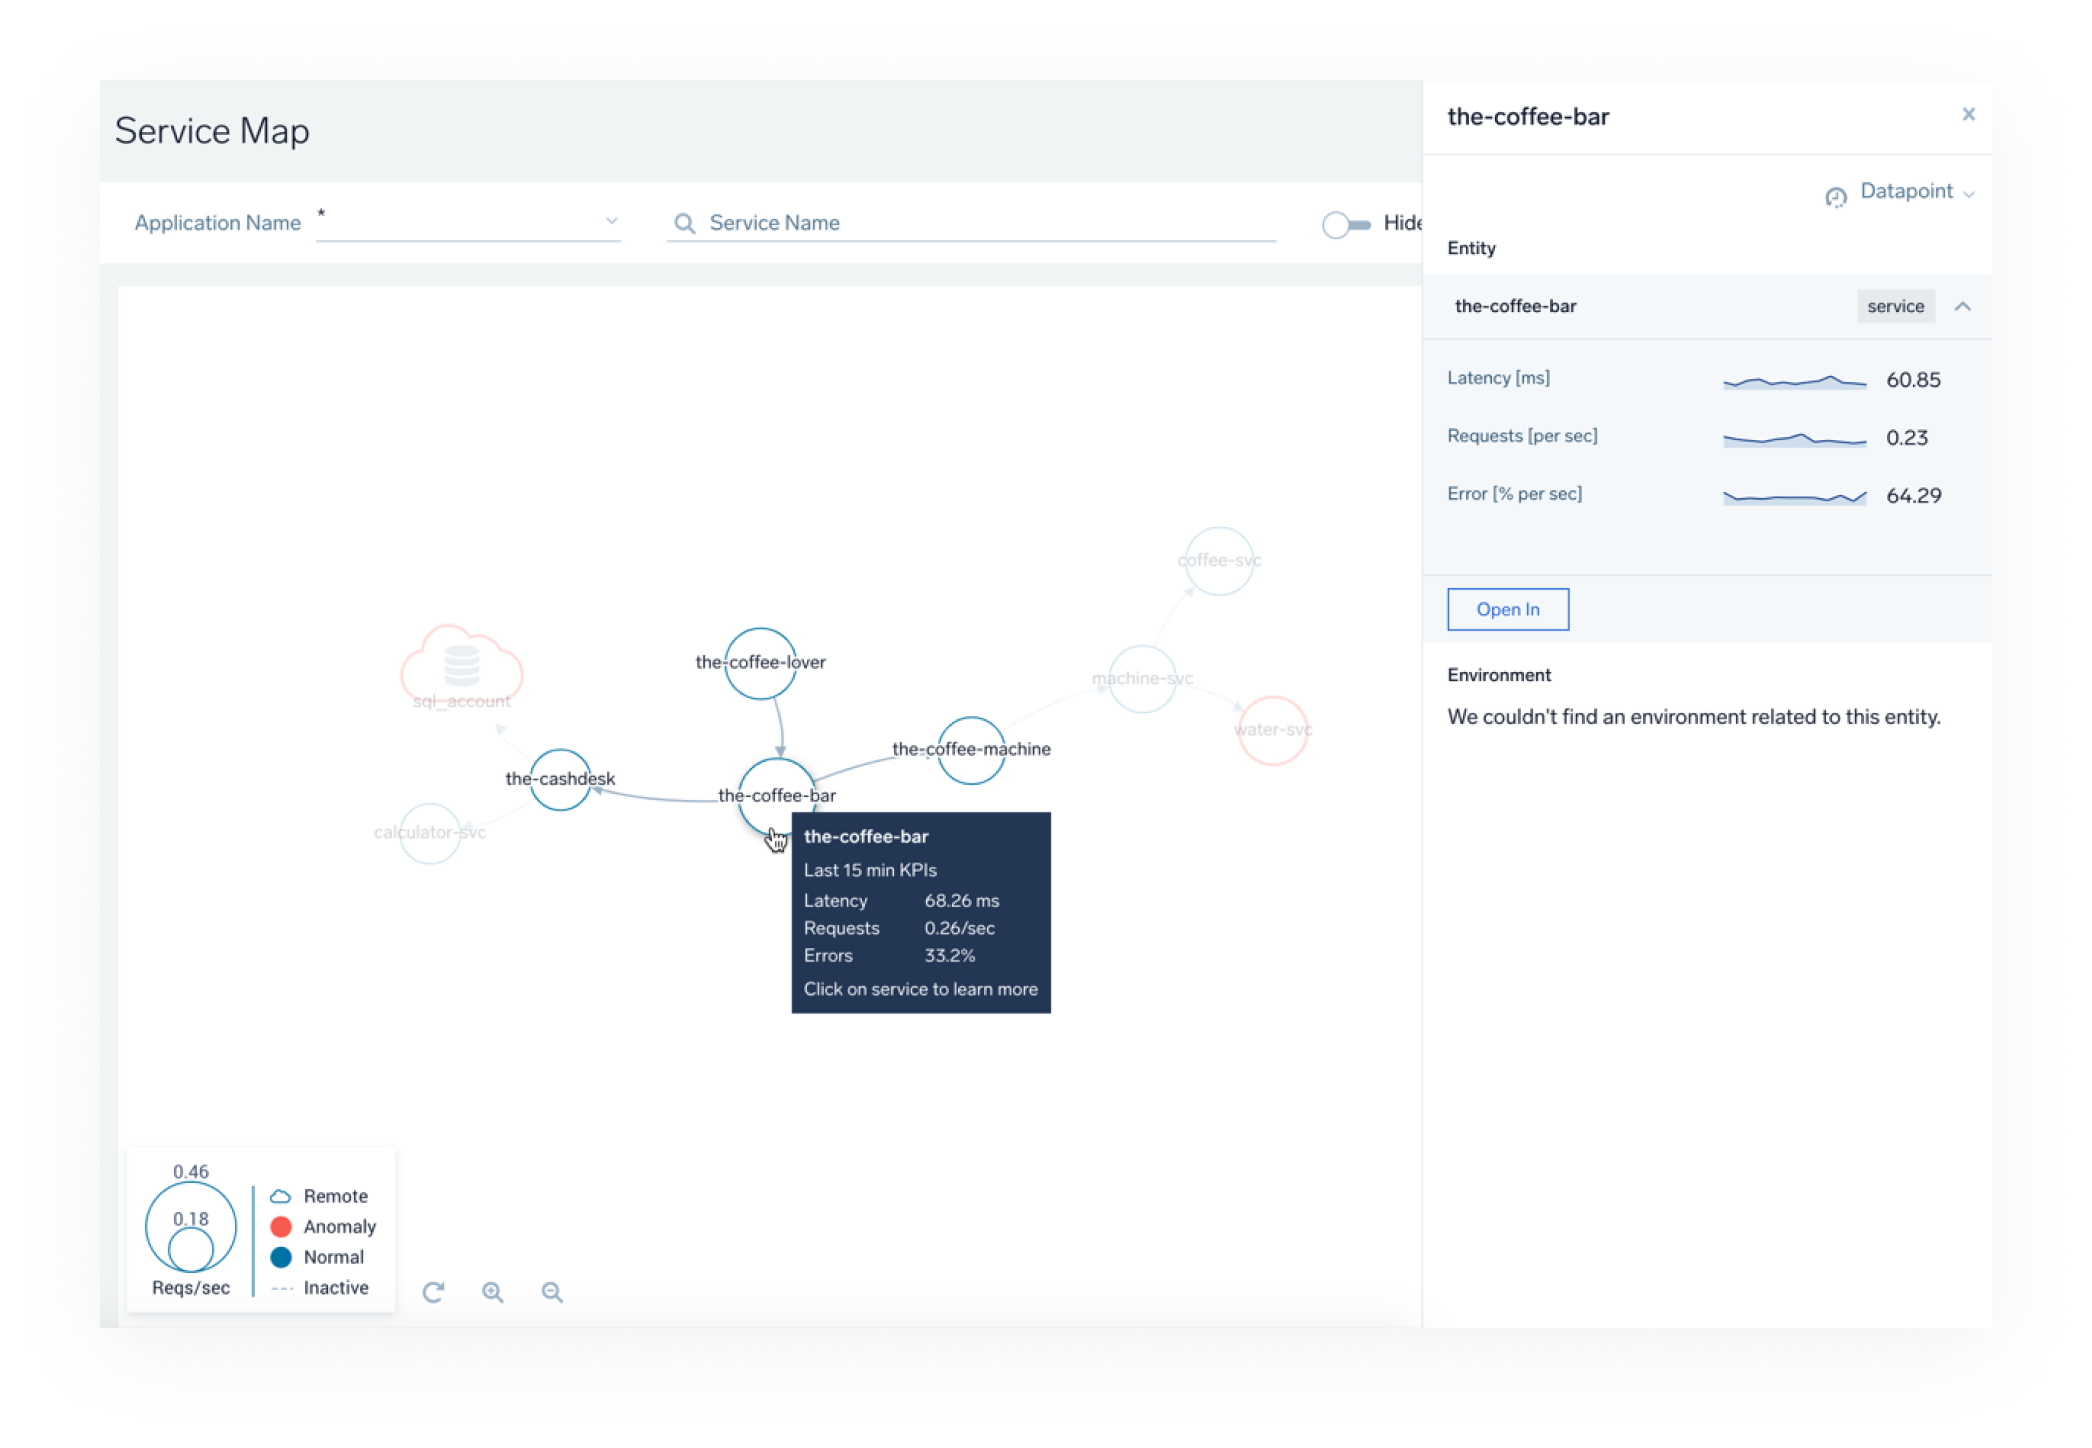Select the sql_account remote cloud node
Screen dimensions: 2092x1448
tap(461, 666)
